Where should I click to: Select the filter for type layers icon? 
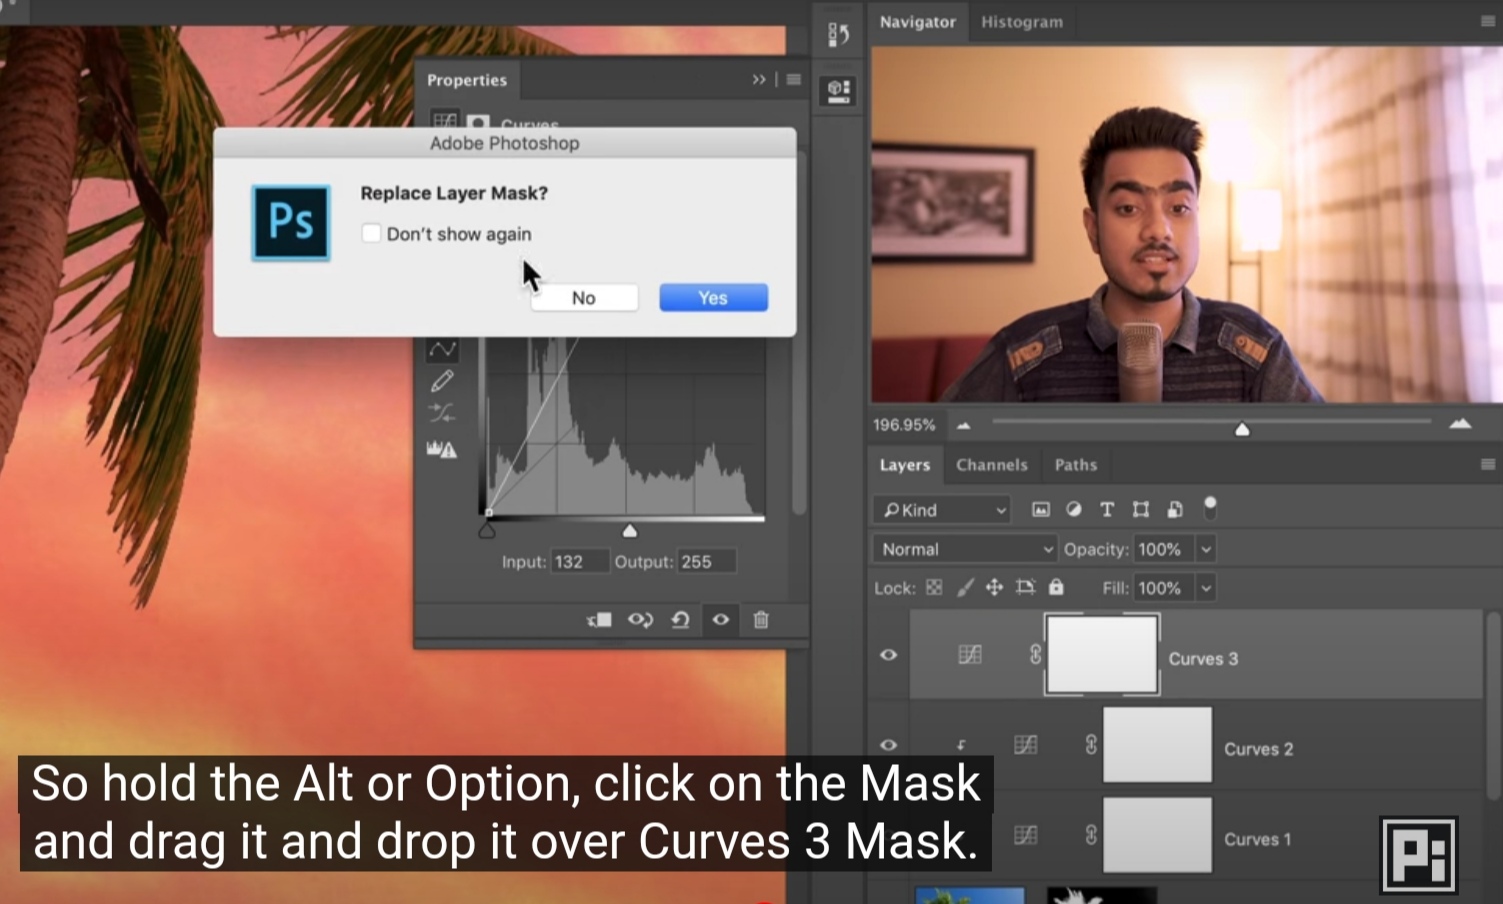(x=1106, y=509)
